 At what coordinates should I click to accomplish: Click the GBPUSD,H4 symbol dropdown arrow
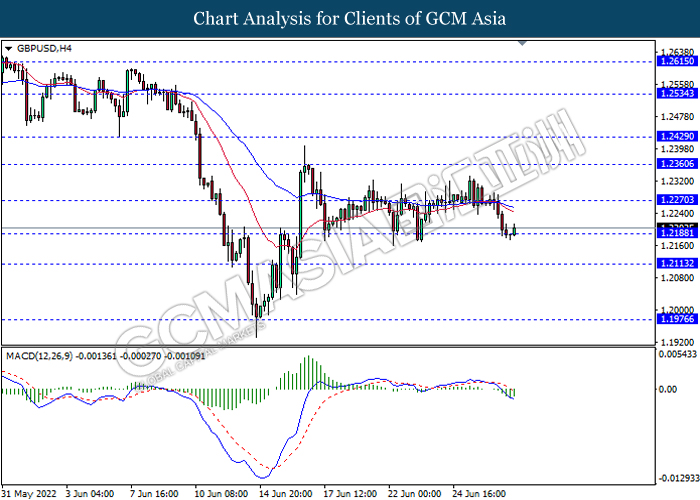click(8, 49)
